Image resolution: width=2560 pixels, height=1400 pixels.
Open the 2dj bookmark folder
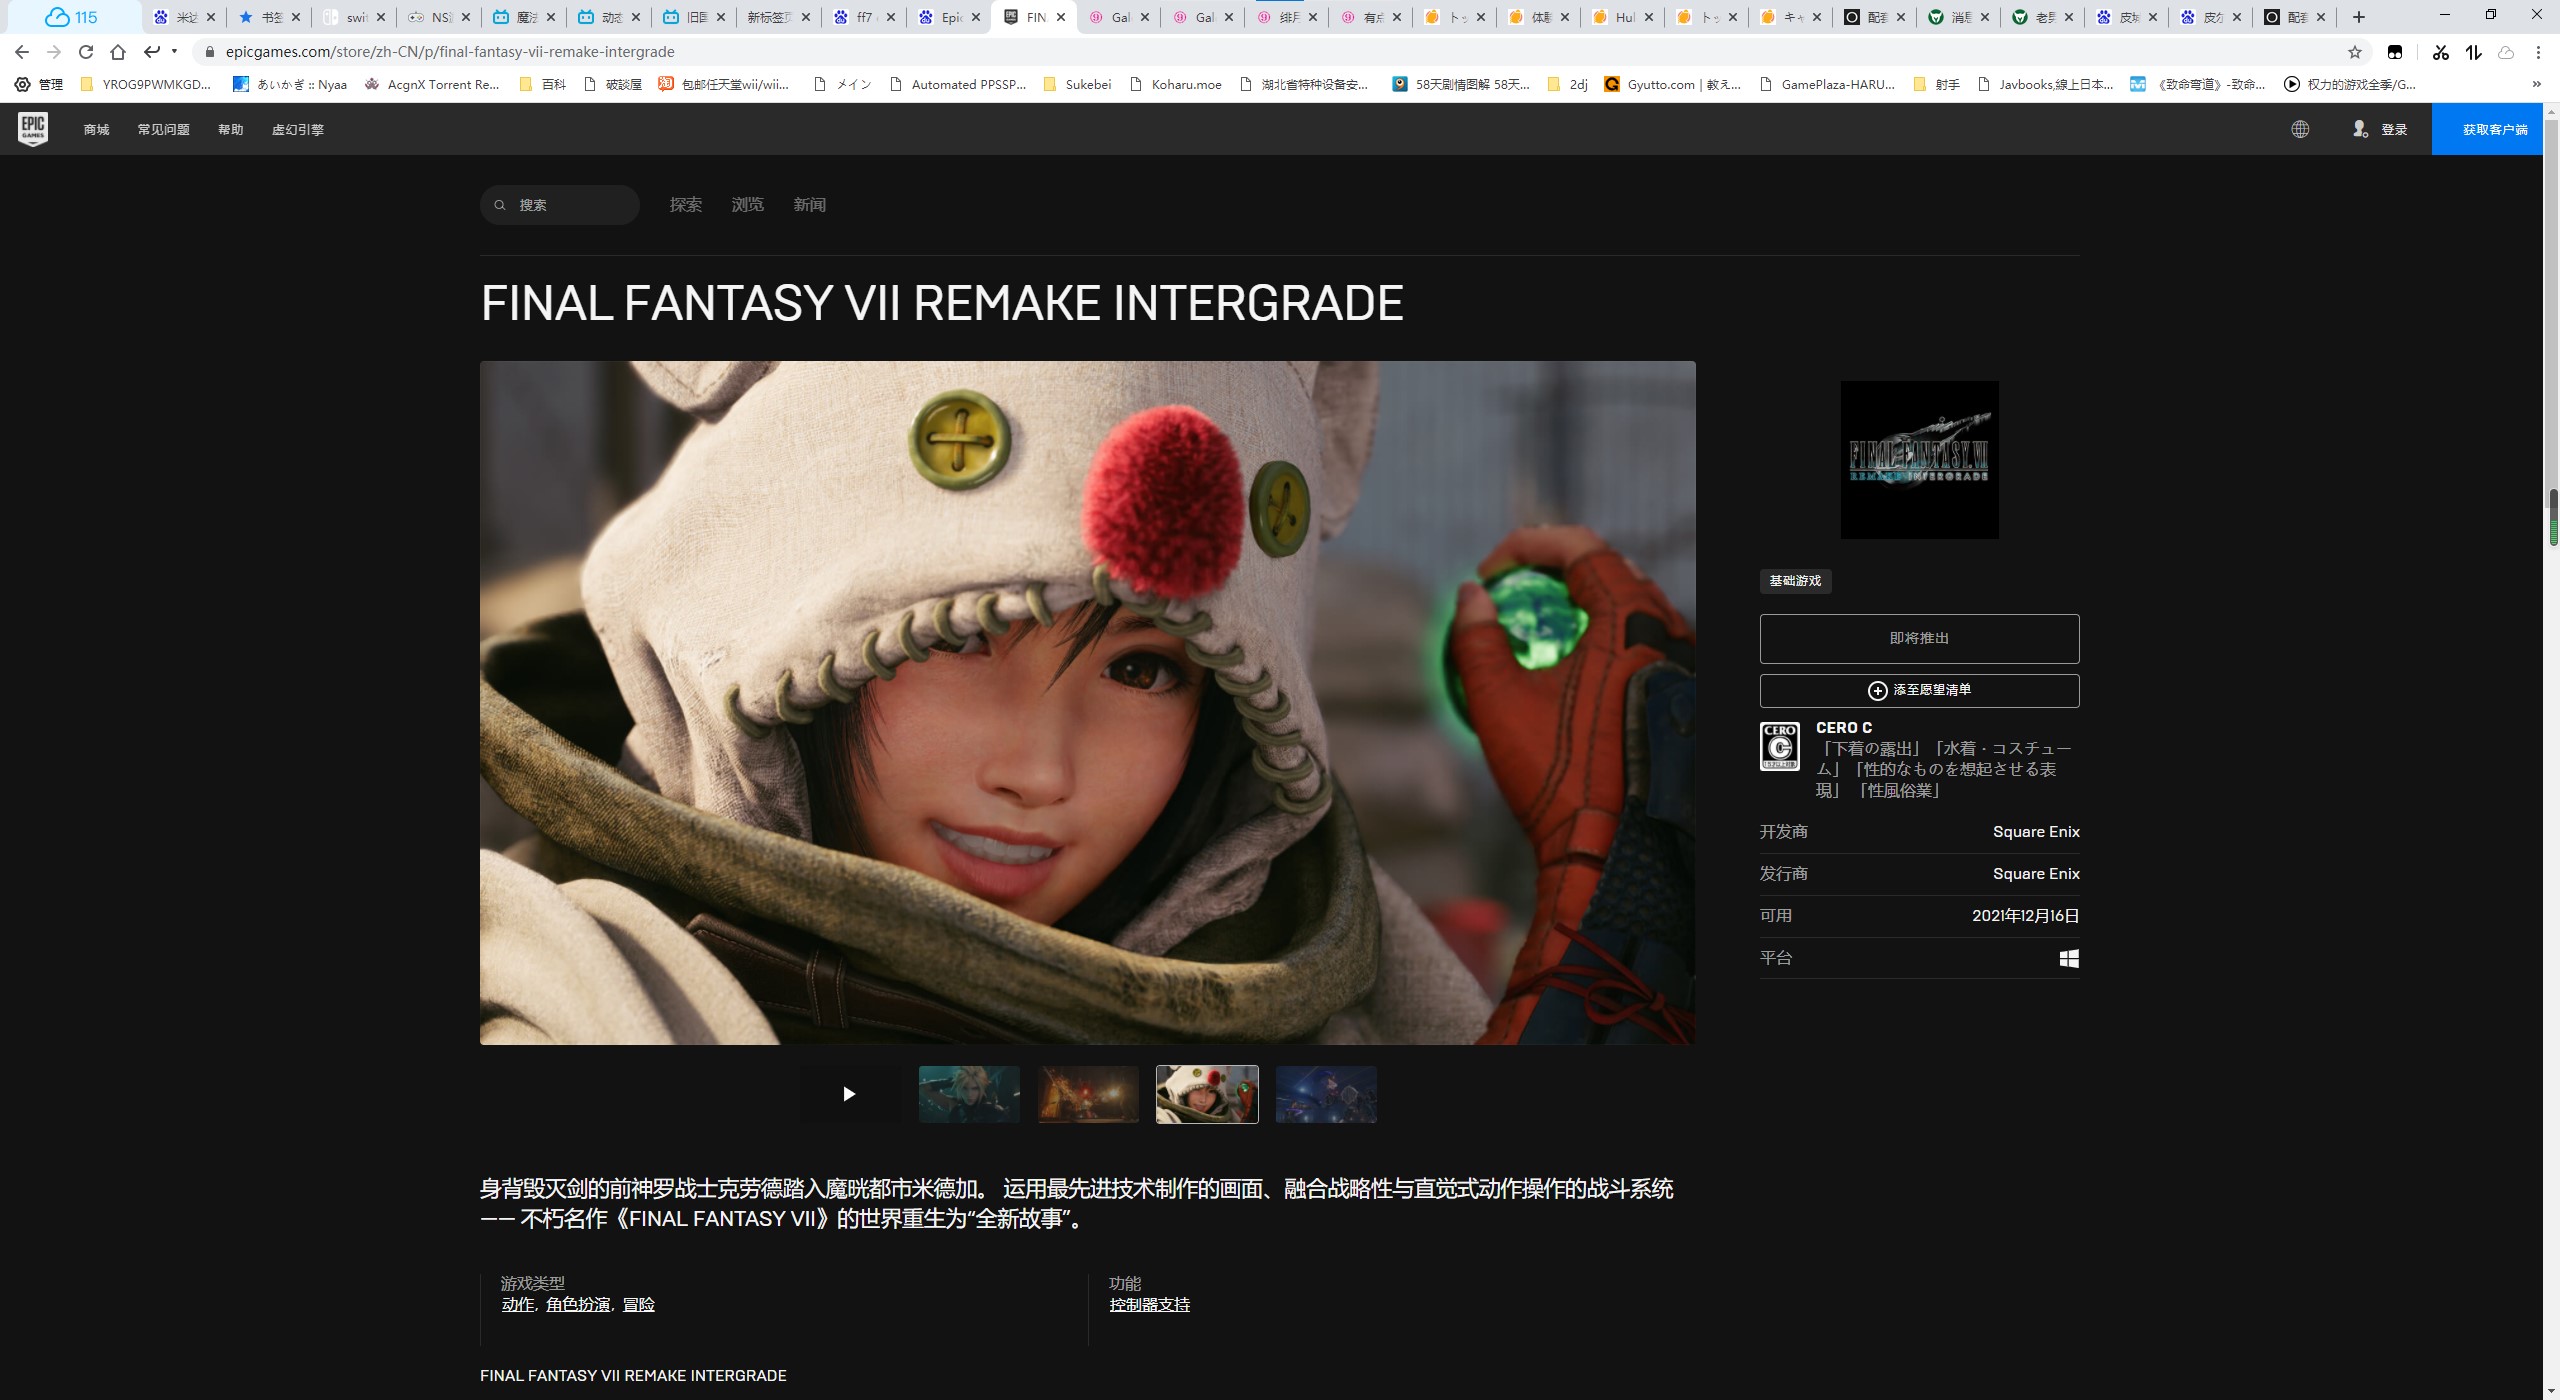1567,84
